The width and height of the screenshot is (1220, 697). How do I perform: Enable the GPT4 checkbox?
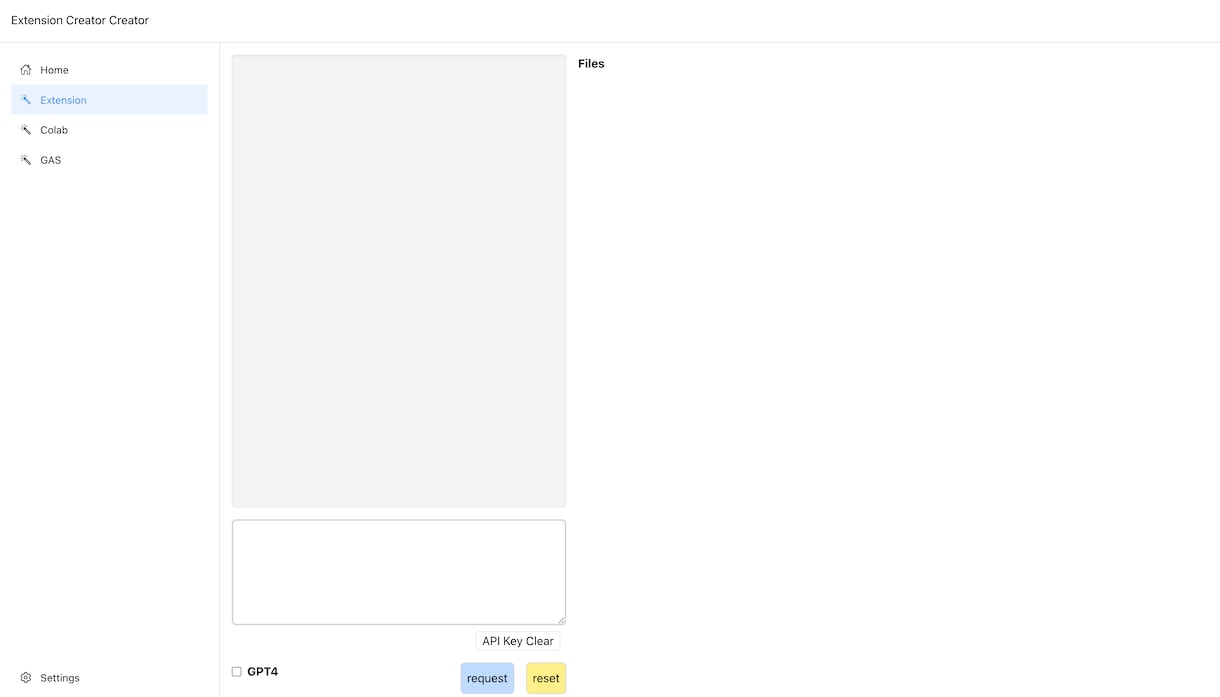(237, 672)
